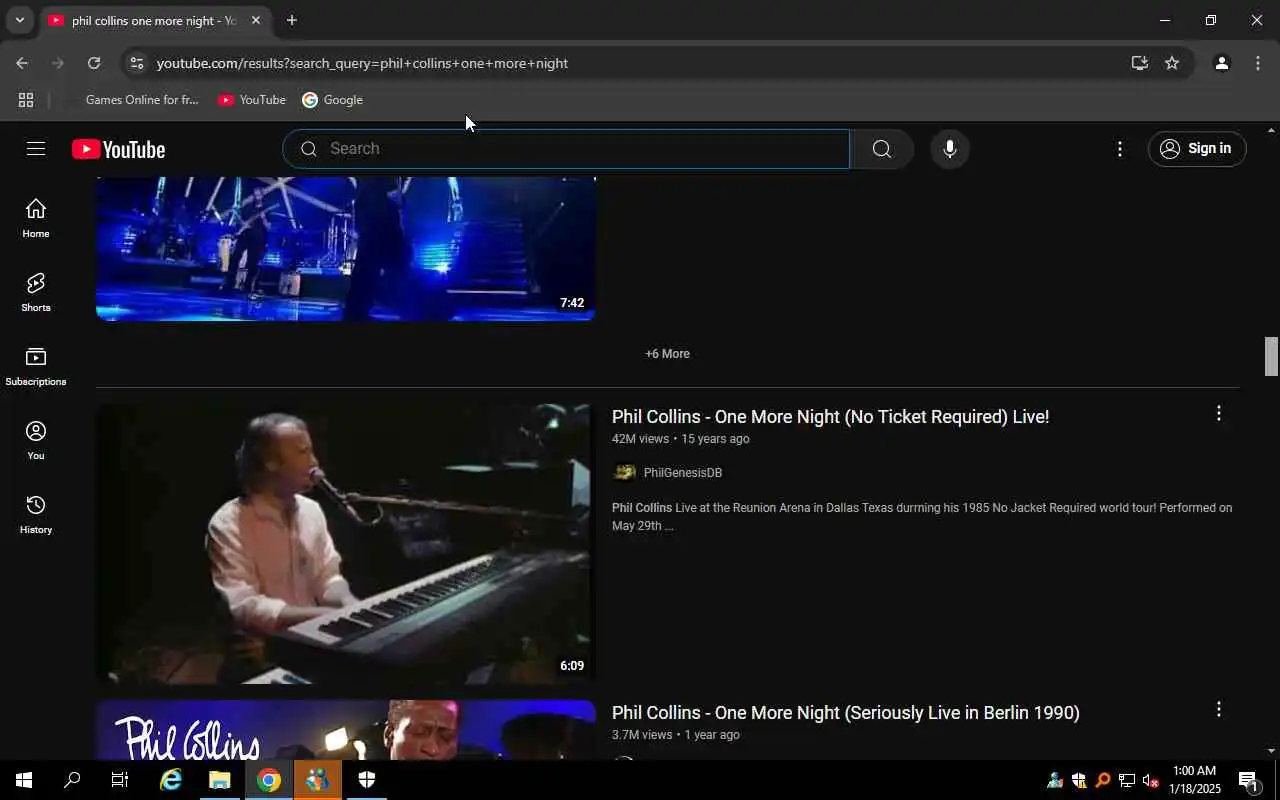This screenshot has width=1280, height=800.
Task: Open the Windows Start menu
Action: click(x=24, y=780)
